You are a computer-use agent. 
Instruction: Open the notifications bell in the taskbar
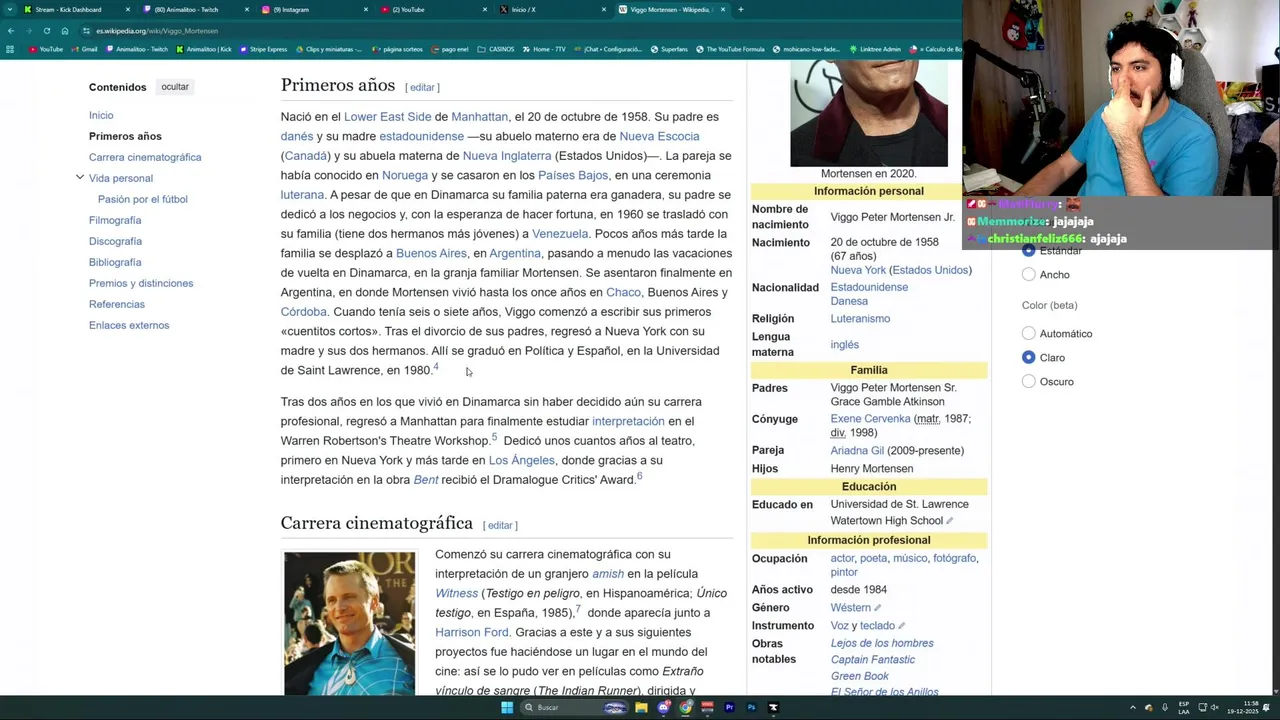tap(1266, 707)
